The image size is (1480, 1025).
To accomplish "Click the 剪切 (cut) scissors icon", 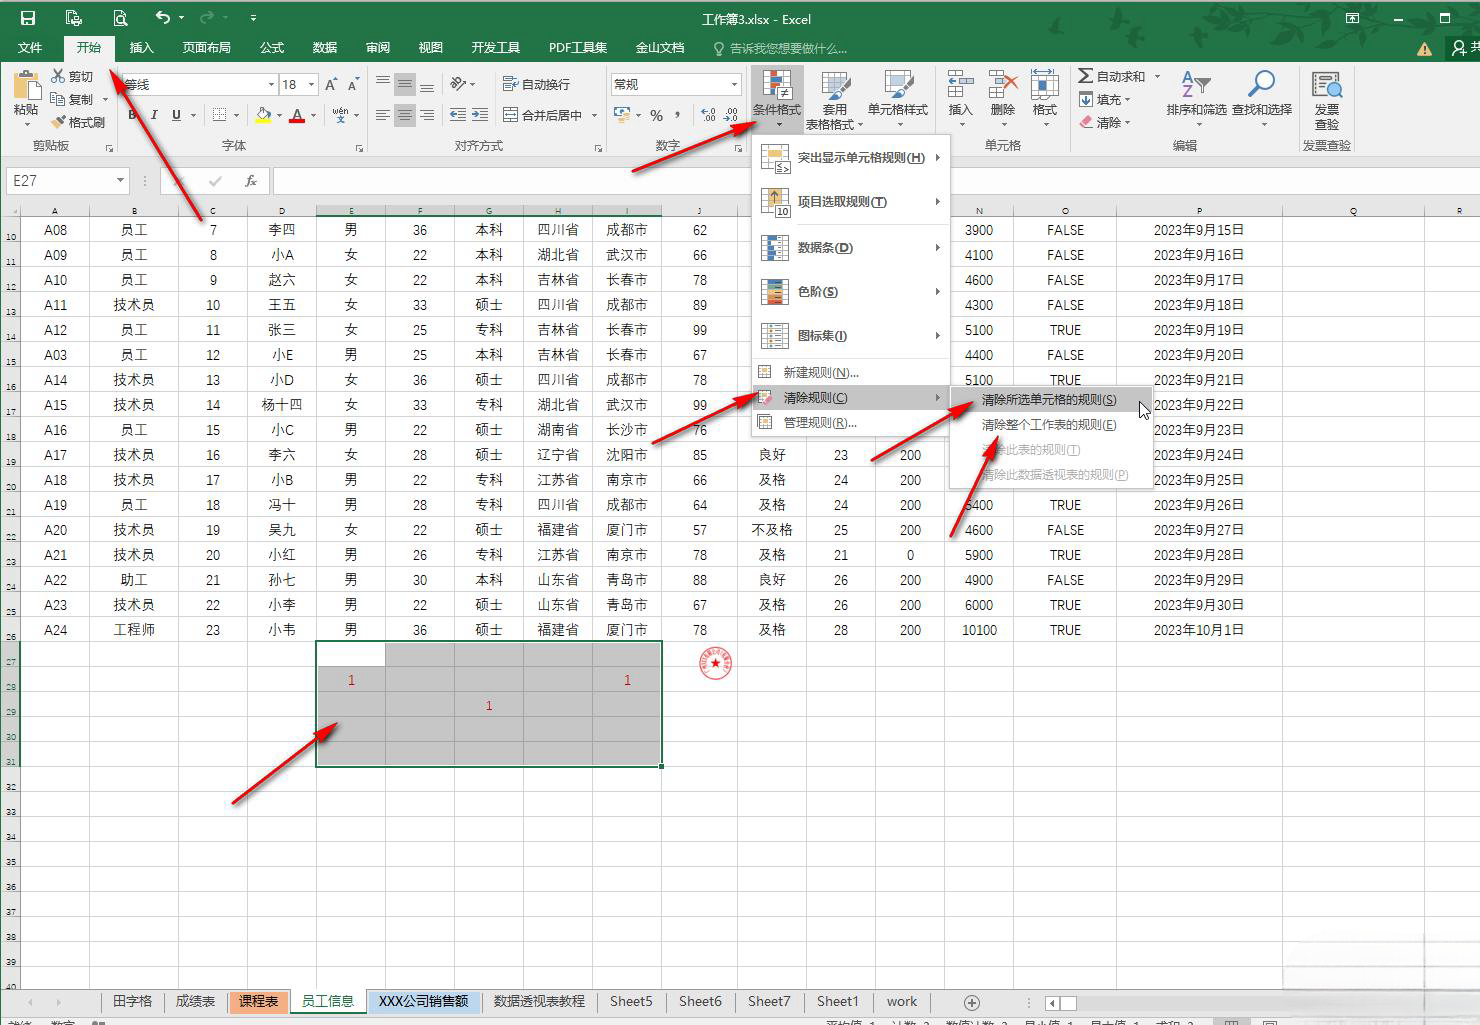I will coord(58,76).
